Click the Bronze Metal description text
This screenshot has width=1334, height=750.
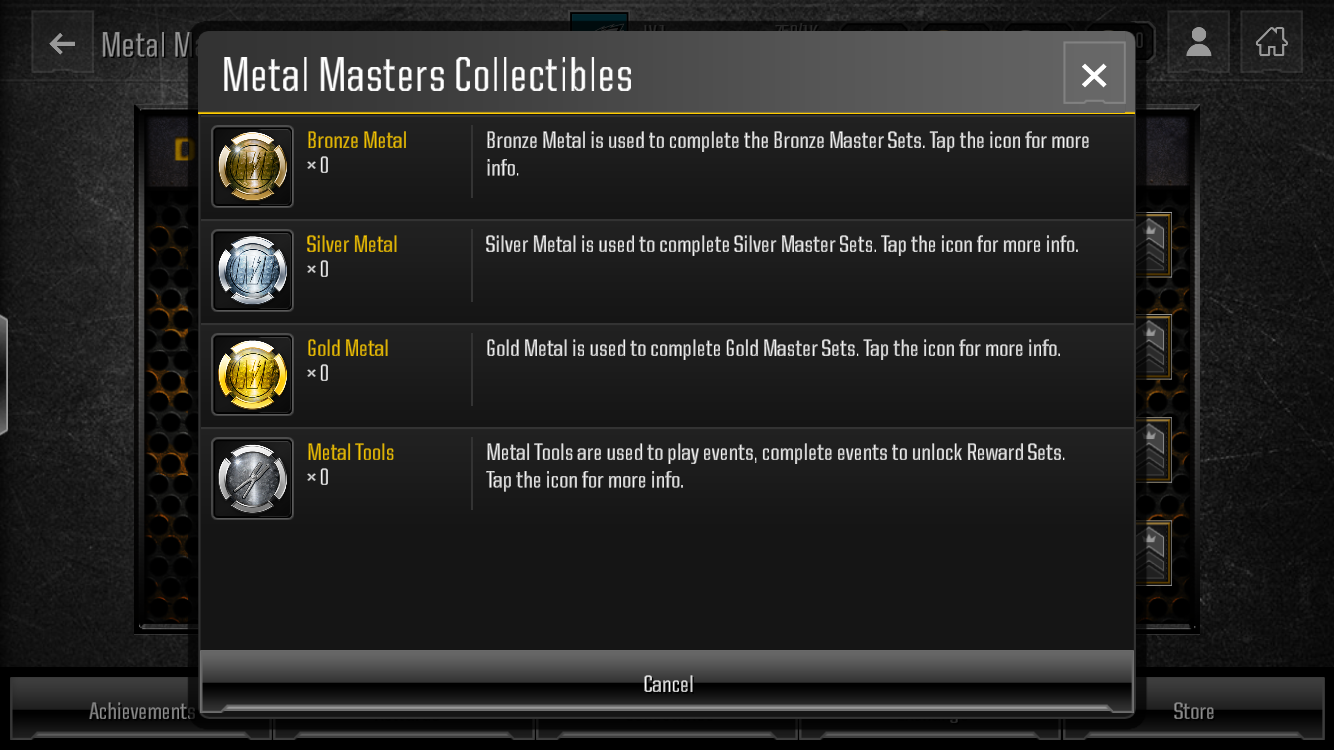788,154
